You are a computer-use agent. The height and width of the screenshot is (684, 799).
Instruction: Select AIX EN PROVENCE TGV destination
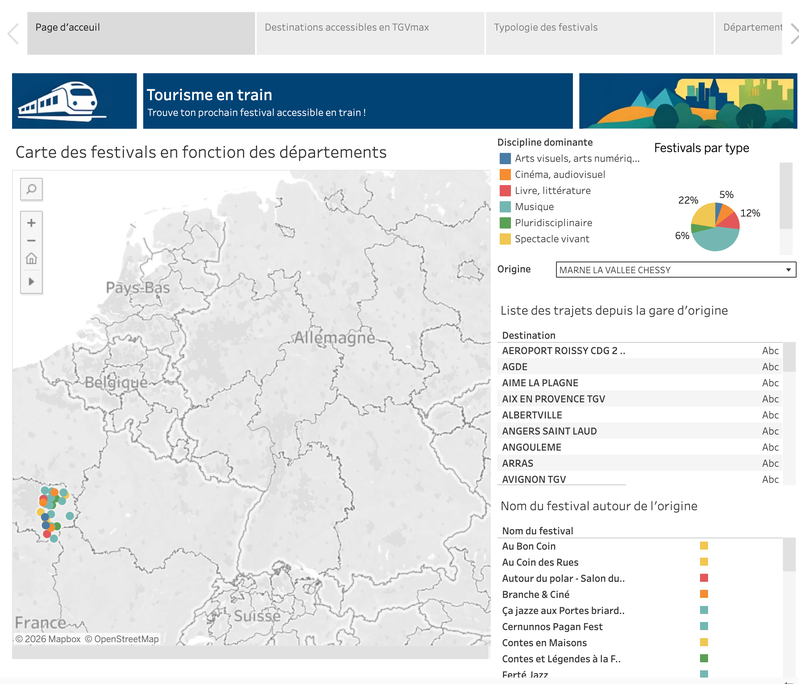pyautogui.click(x=553, y=399)
